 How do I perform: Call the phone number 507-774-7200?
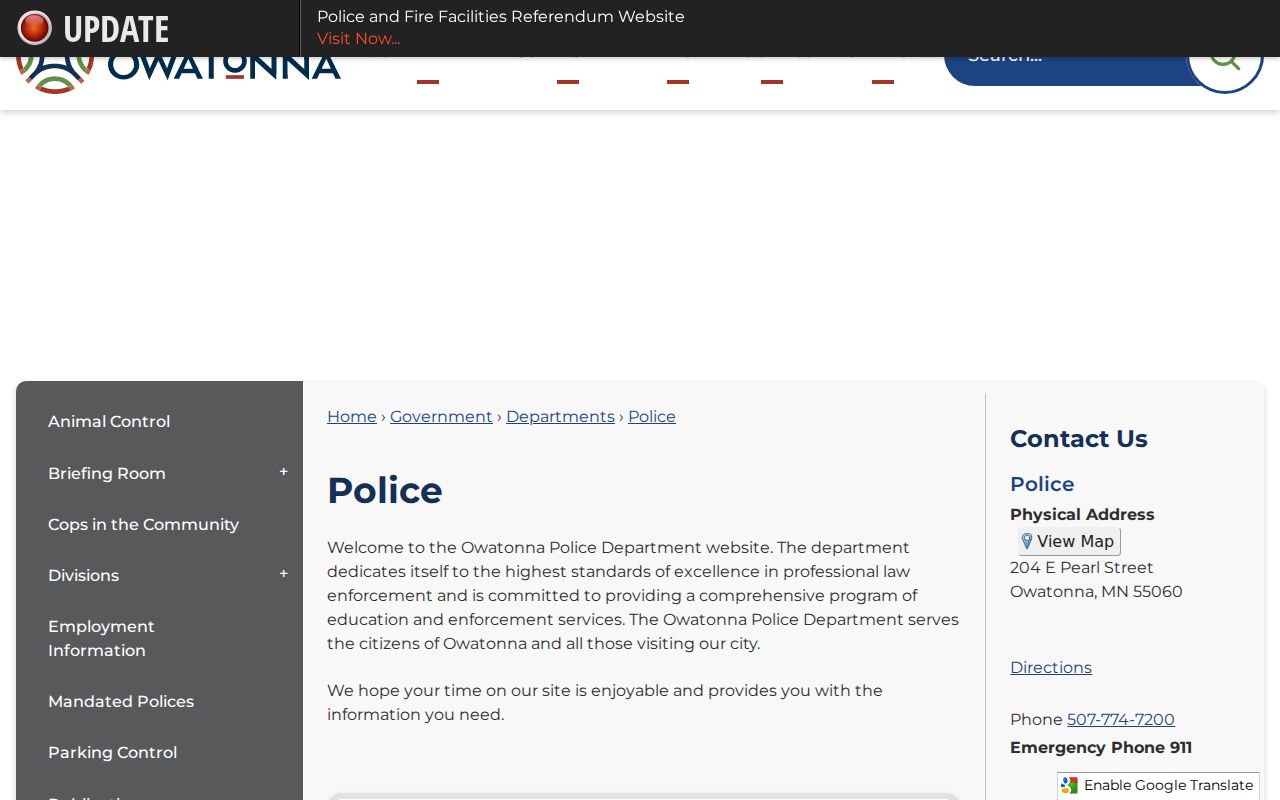click(1121, 720)
